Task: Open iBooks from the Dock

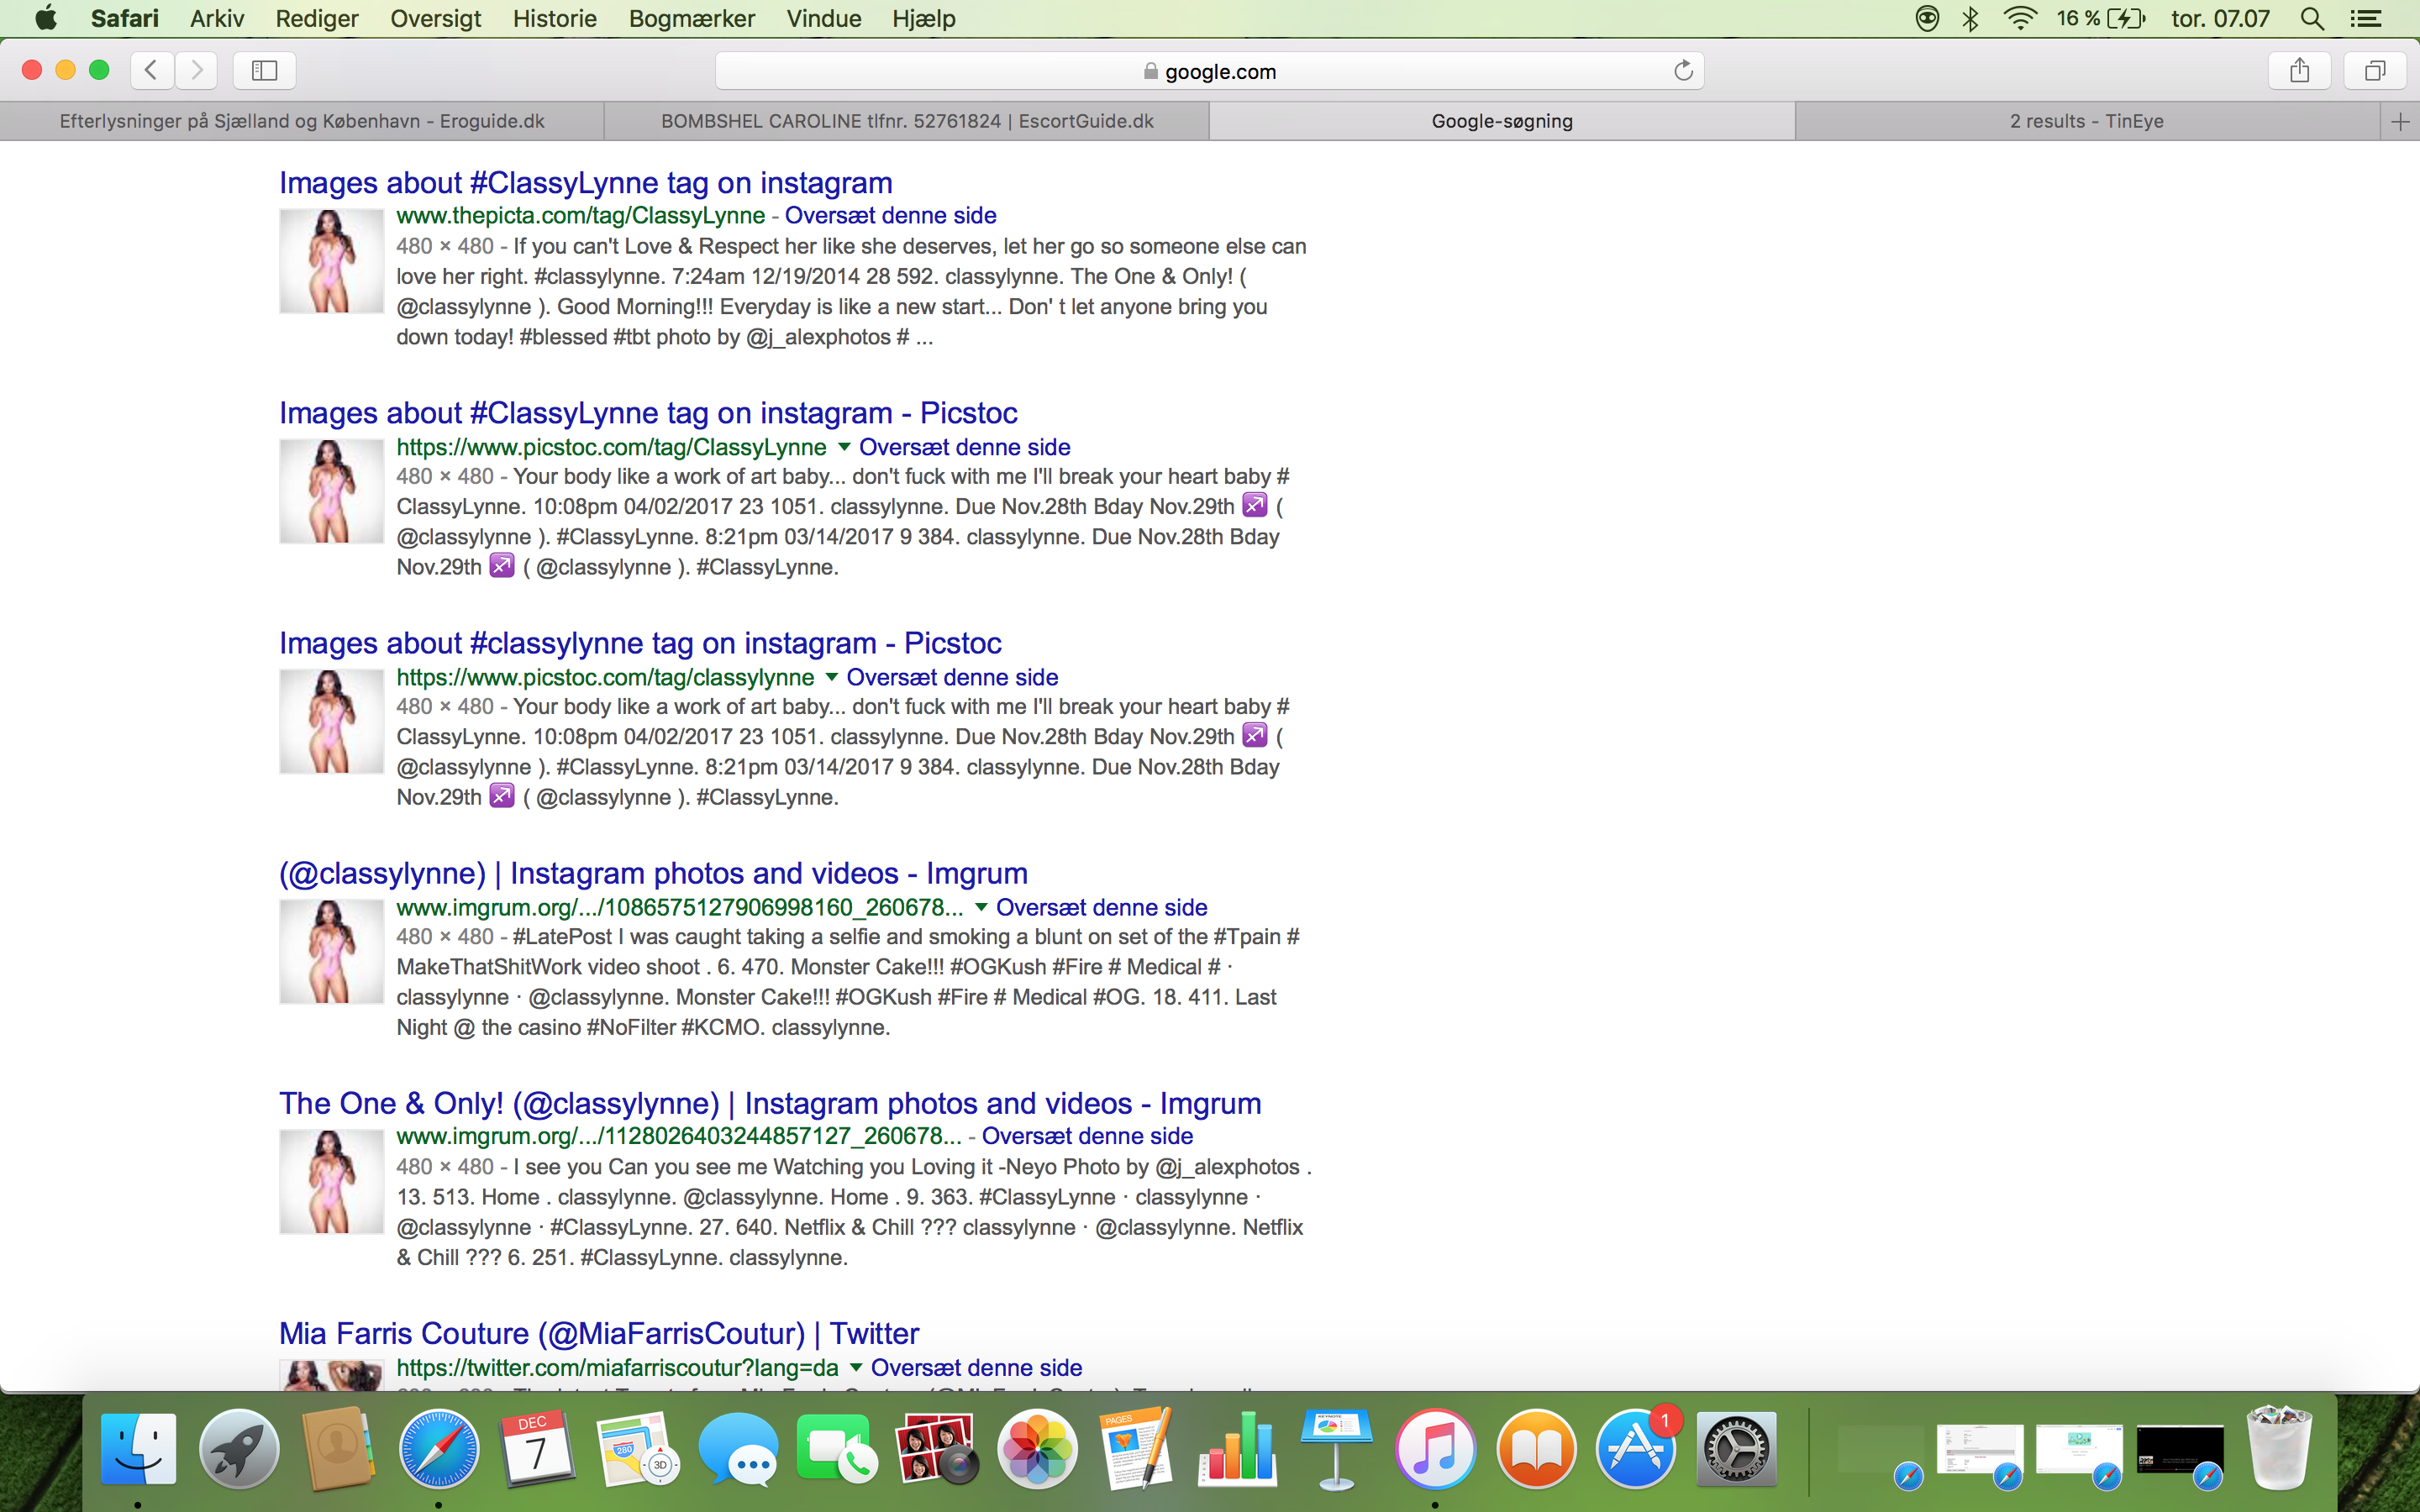Action: [1536, 1448]
